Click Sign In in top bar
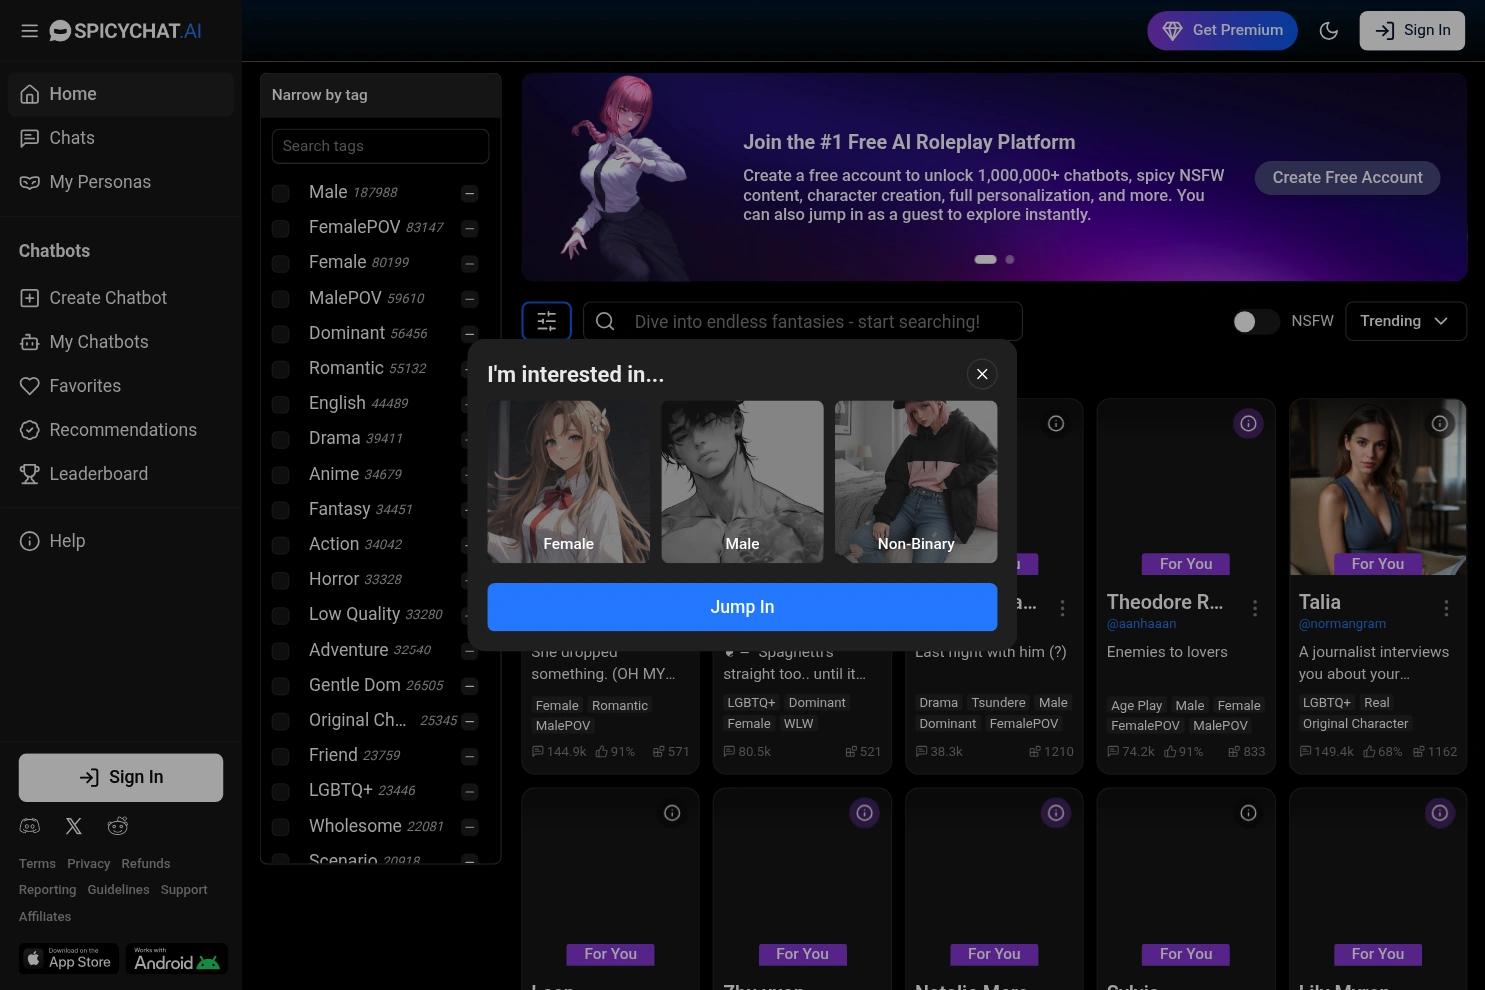 click(x=1412, y=31)
